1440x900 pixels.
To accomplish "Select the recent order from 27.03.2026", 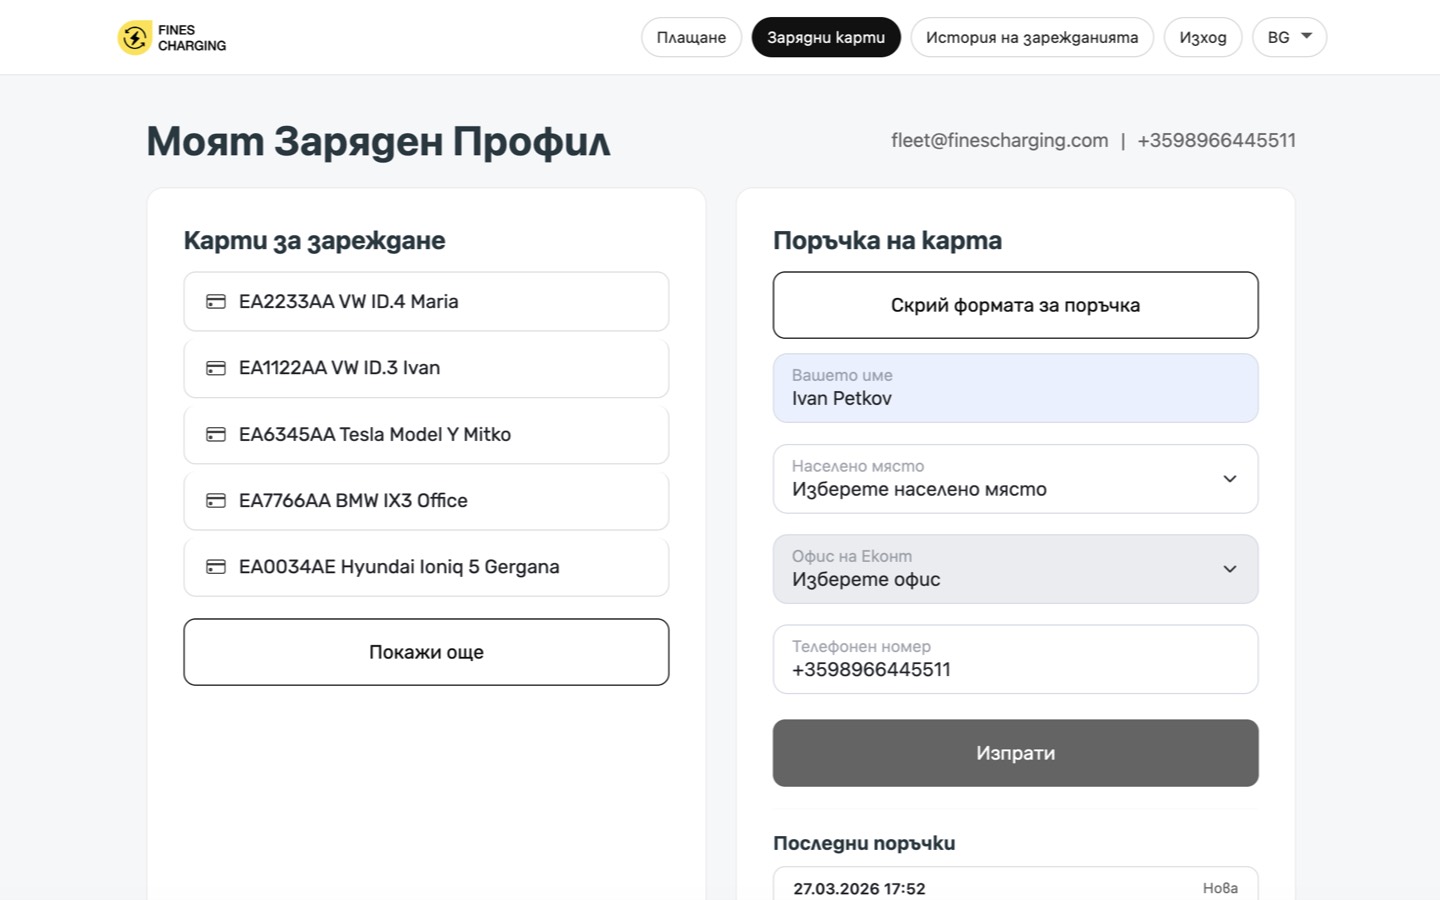I will (1015, 884).
